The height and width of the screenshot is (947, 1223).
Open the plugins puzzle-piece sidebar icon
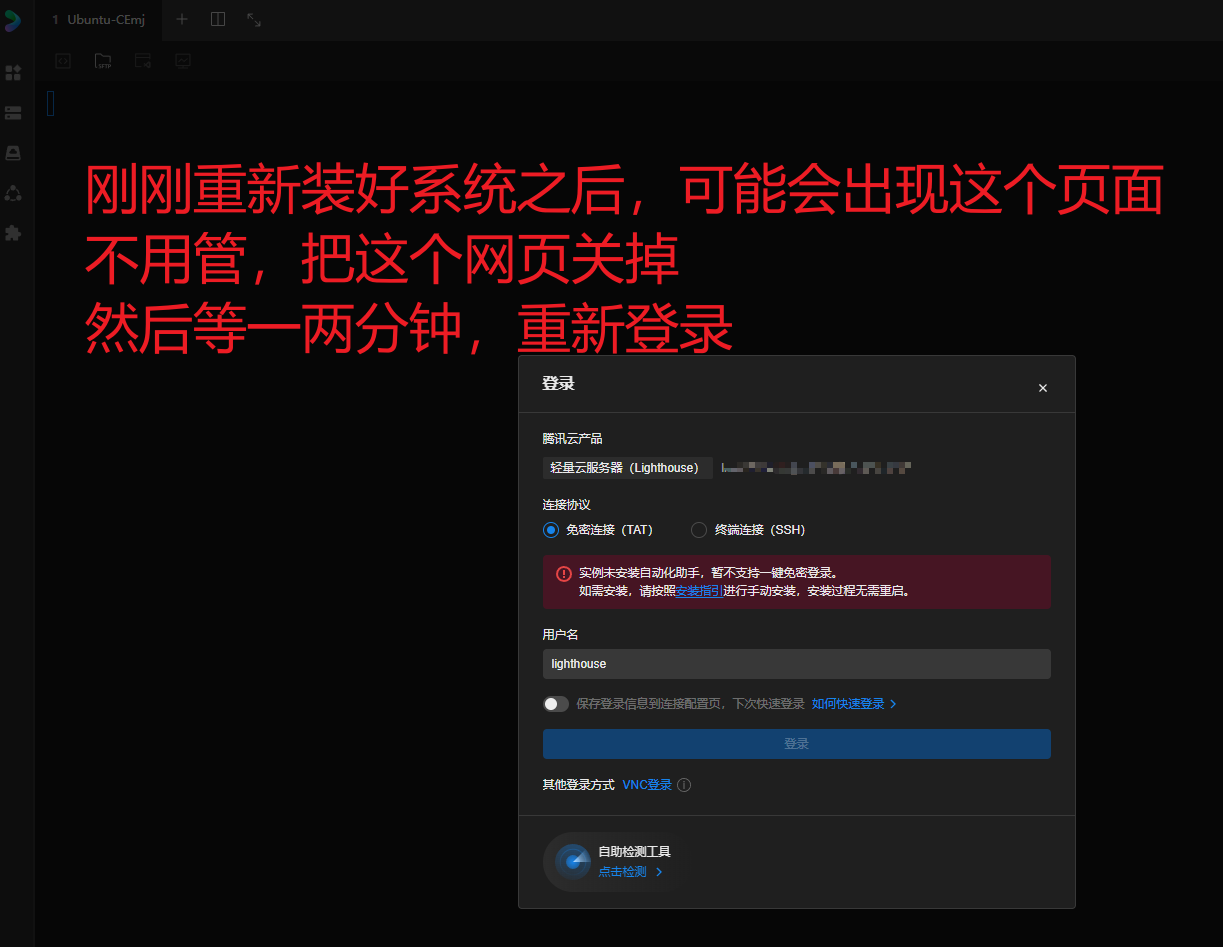point(13,233)
